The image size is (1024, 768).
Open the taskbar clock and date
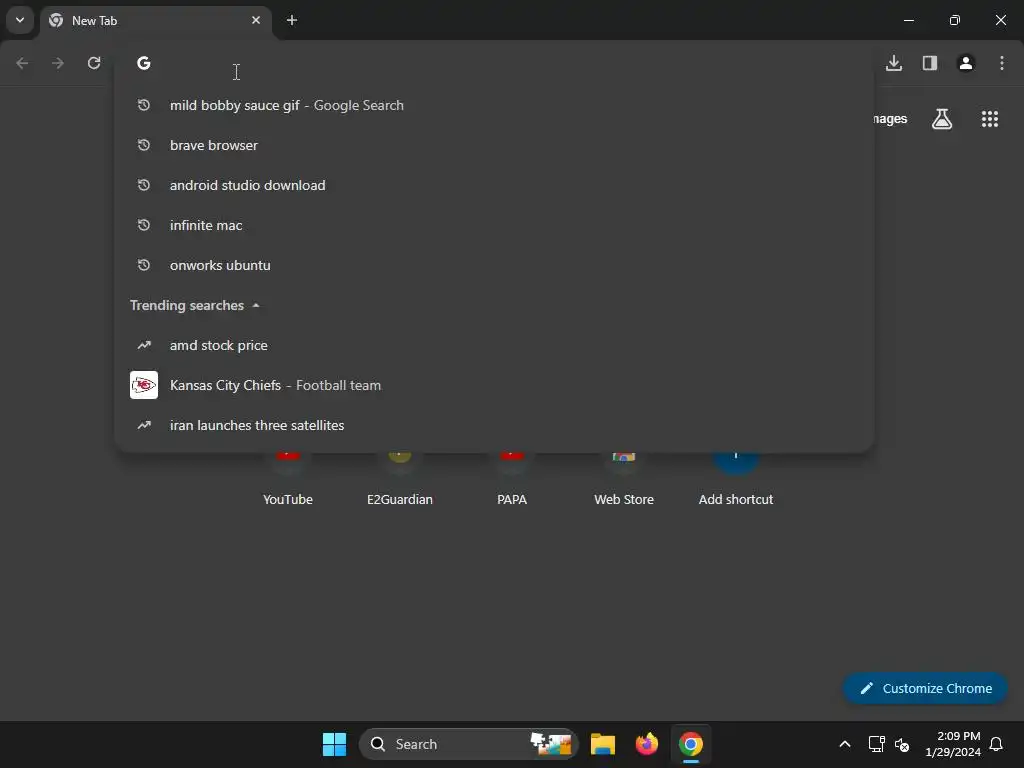[953, 744]
